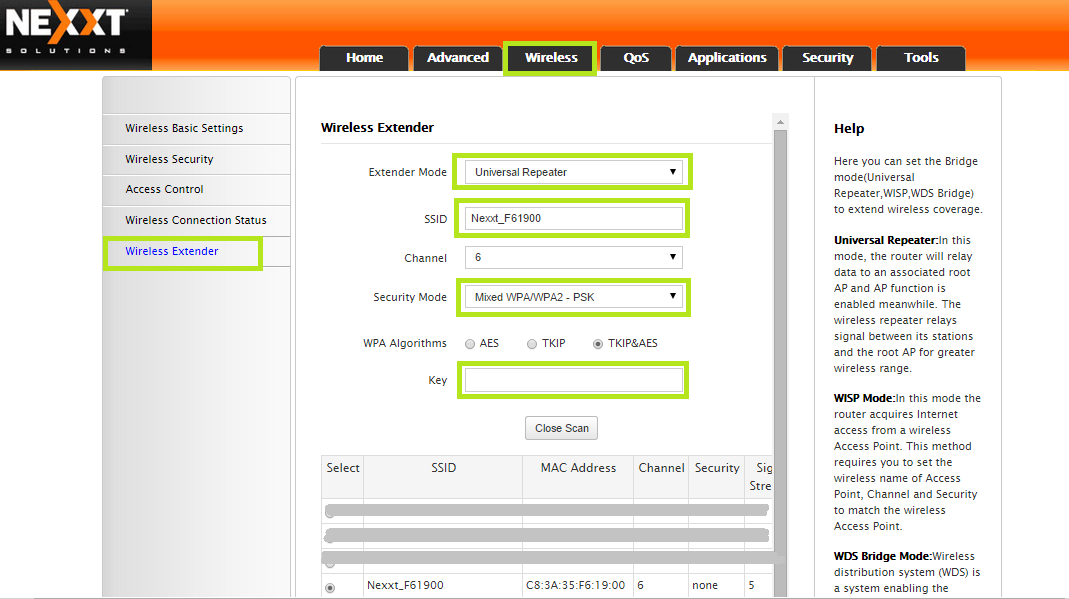Open the Tools tab
Screen dimensions: 1069x599
coord(921,58)
